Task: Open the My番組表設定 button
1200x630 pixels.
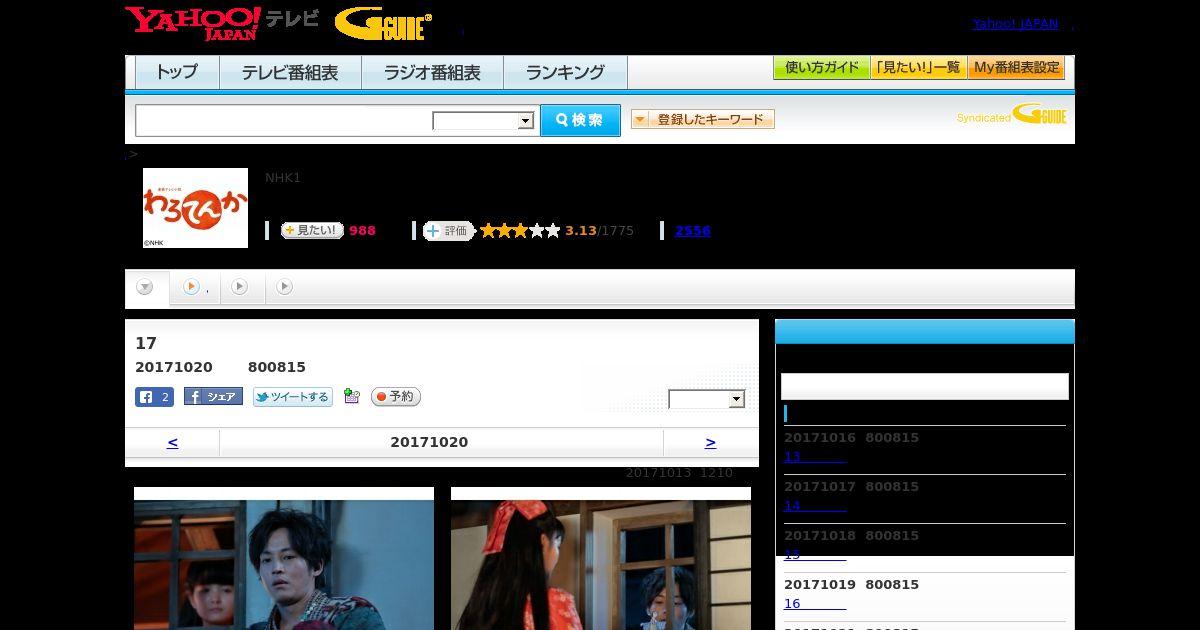Action: [1016, 68]
